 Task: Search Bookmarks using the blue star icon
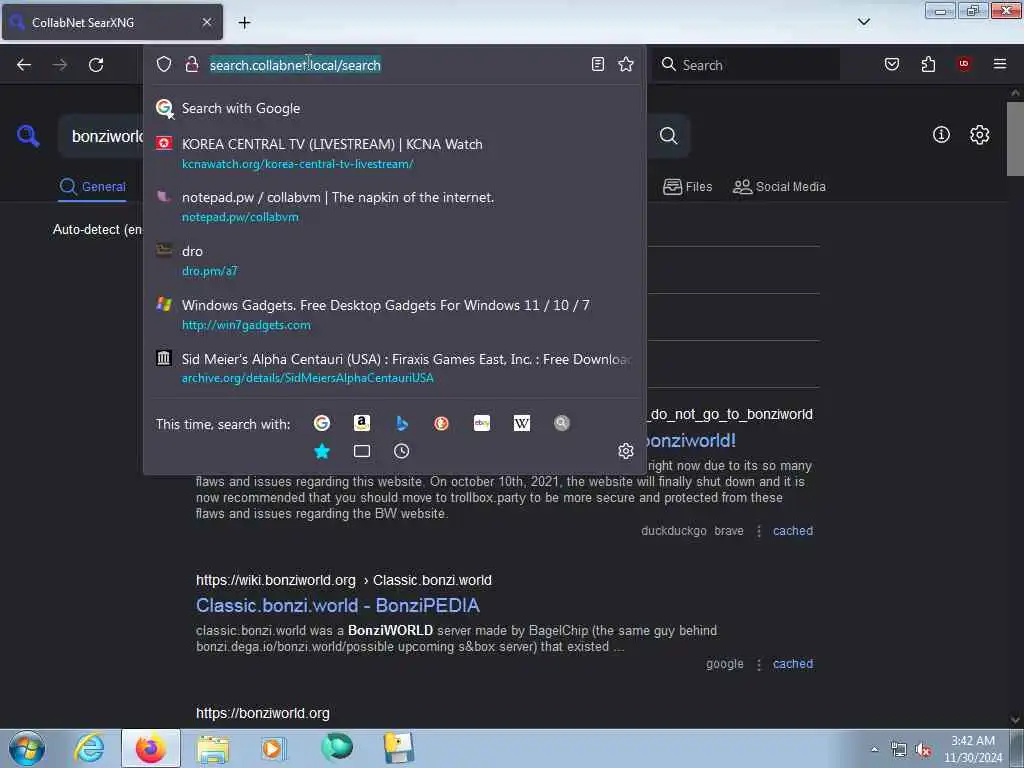(322, 451)
